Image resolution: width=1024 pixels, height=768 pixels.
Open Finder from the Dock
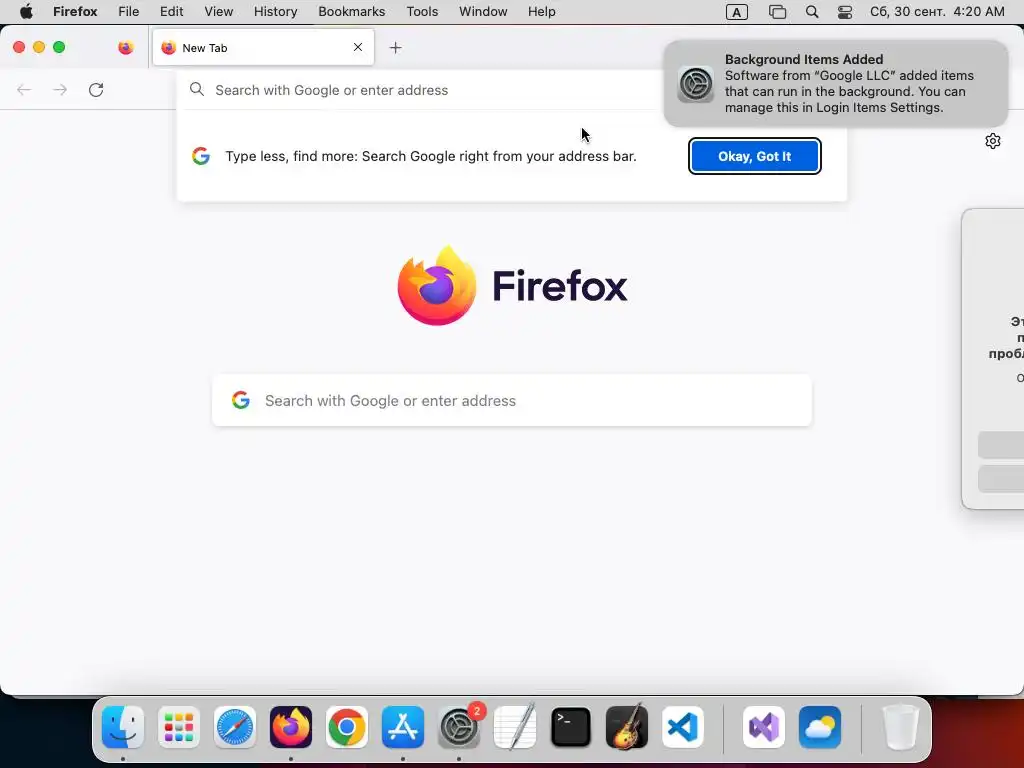pos(123,727)
